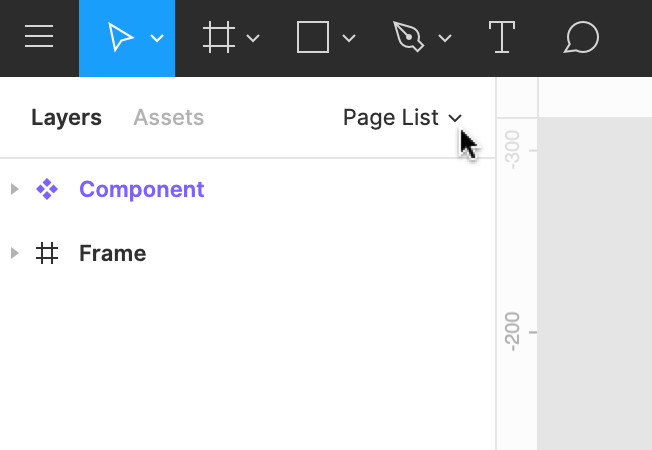The height and width of the screenshot is (450, 652).
Task: Expand the Frame layer
Action: click(14, 253)
